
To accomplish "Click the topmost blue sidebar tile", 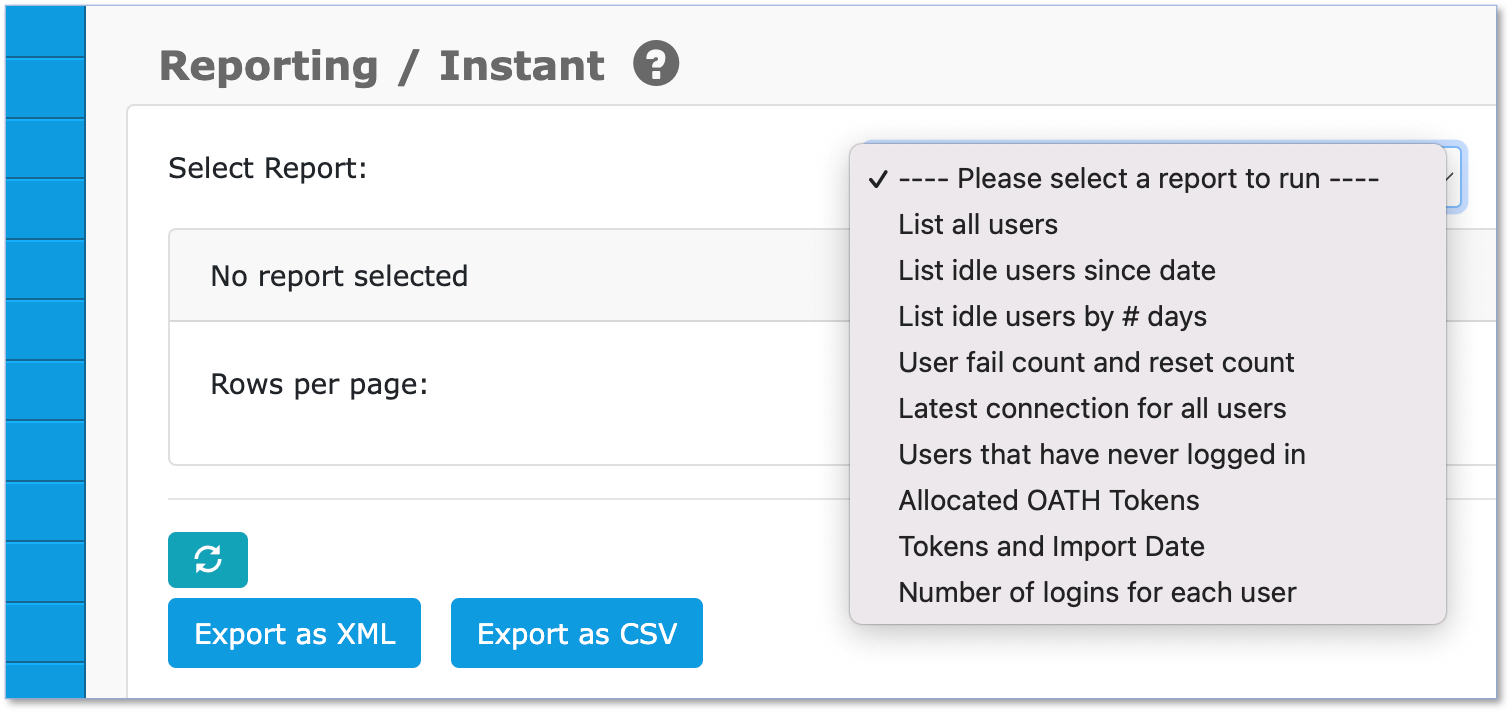I will 45,31.
